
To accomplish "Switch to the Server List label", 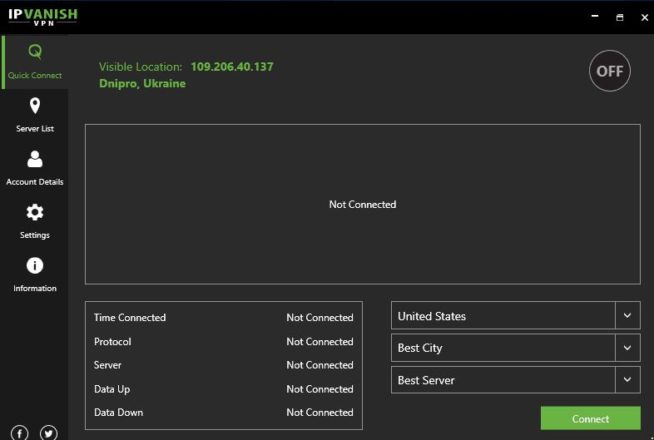I will 35,128.
